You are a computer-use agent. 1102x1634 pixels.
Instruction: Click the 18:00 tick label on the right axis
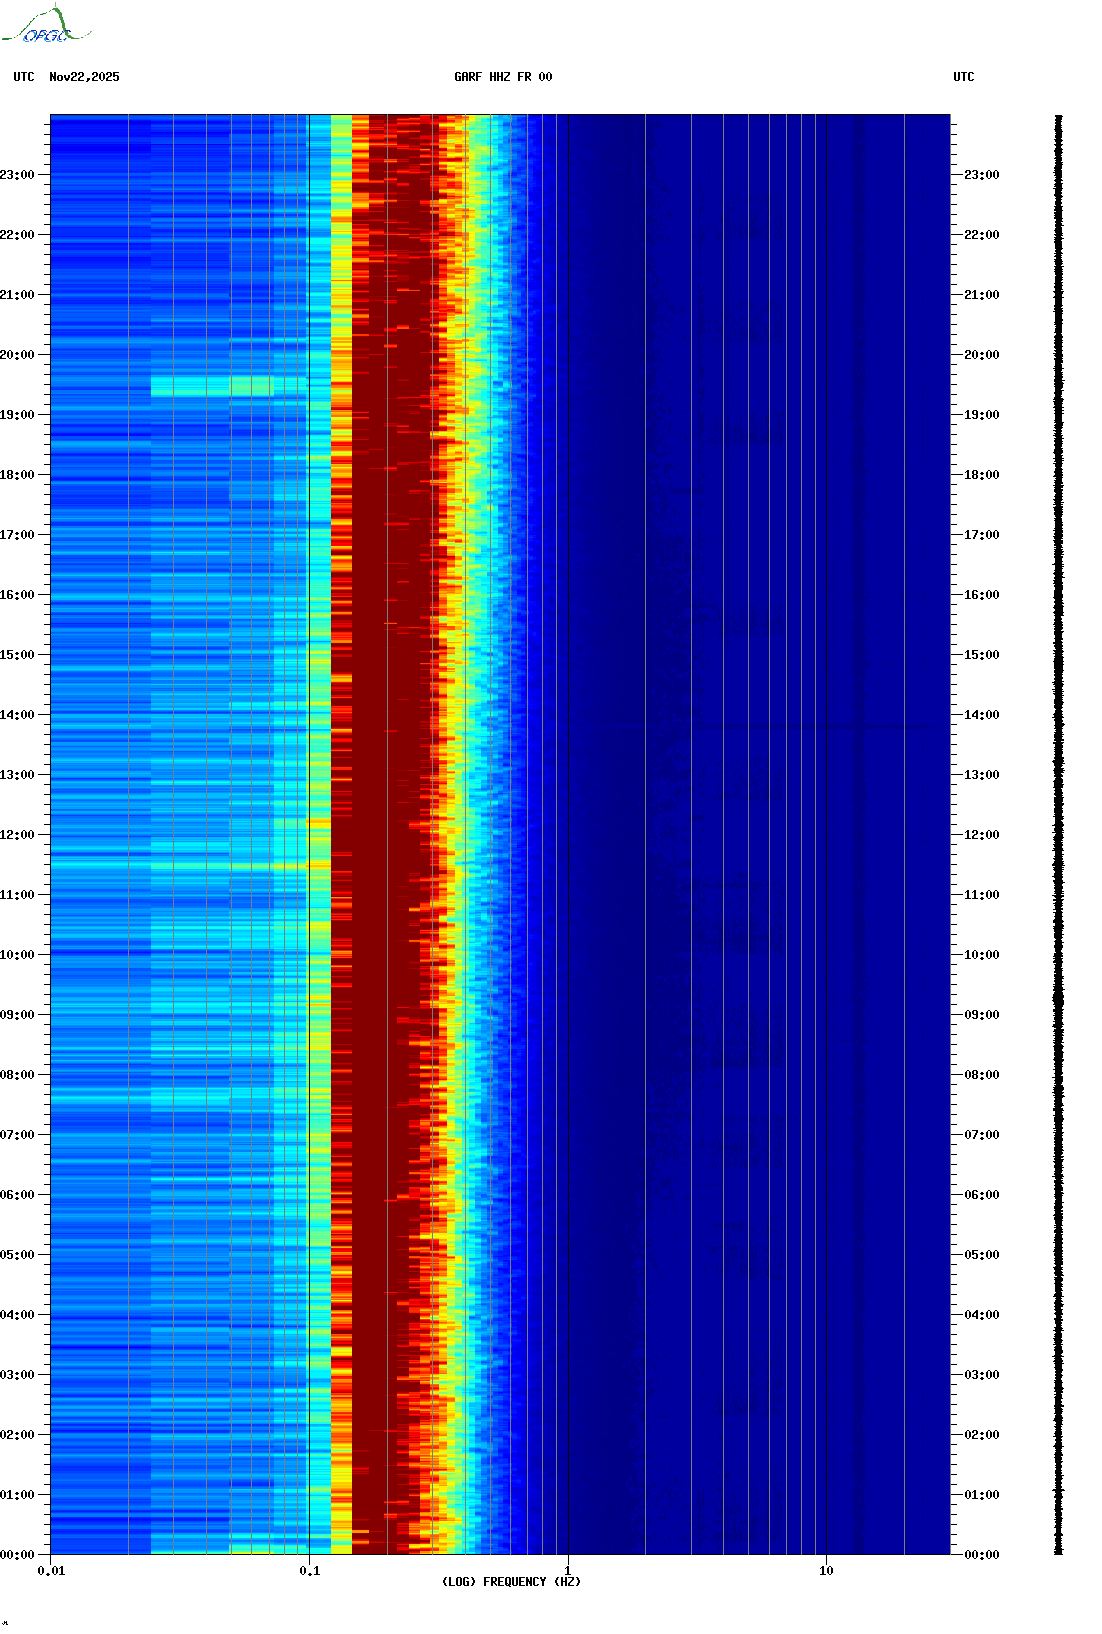coord(981,475)
